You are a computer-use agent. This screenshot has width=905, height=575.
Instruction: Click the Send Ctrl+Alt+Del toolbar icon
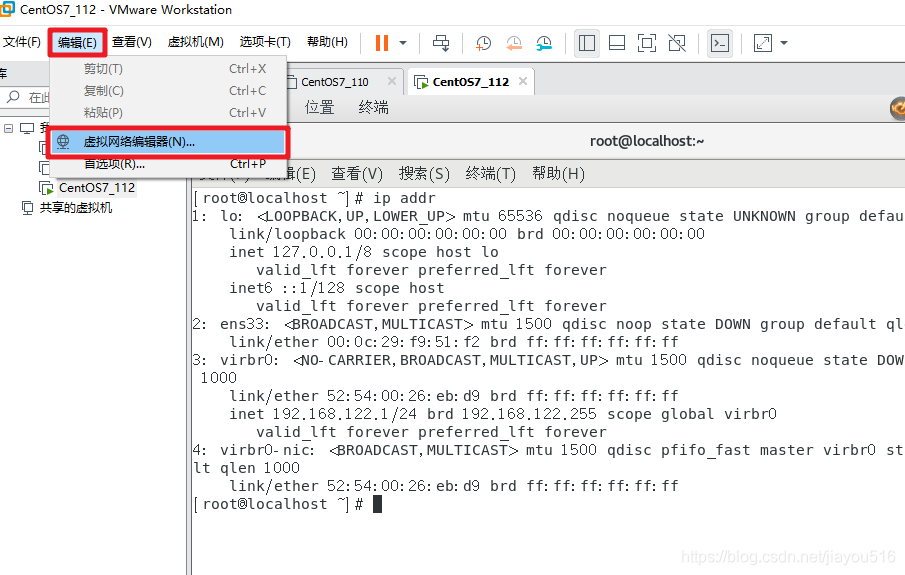pyautogui.click(x=441, y=43)
